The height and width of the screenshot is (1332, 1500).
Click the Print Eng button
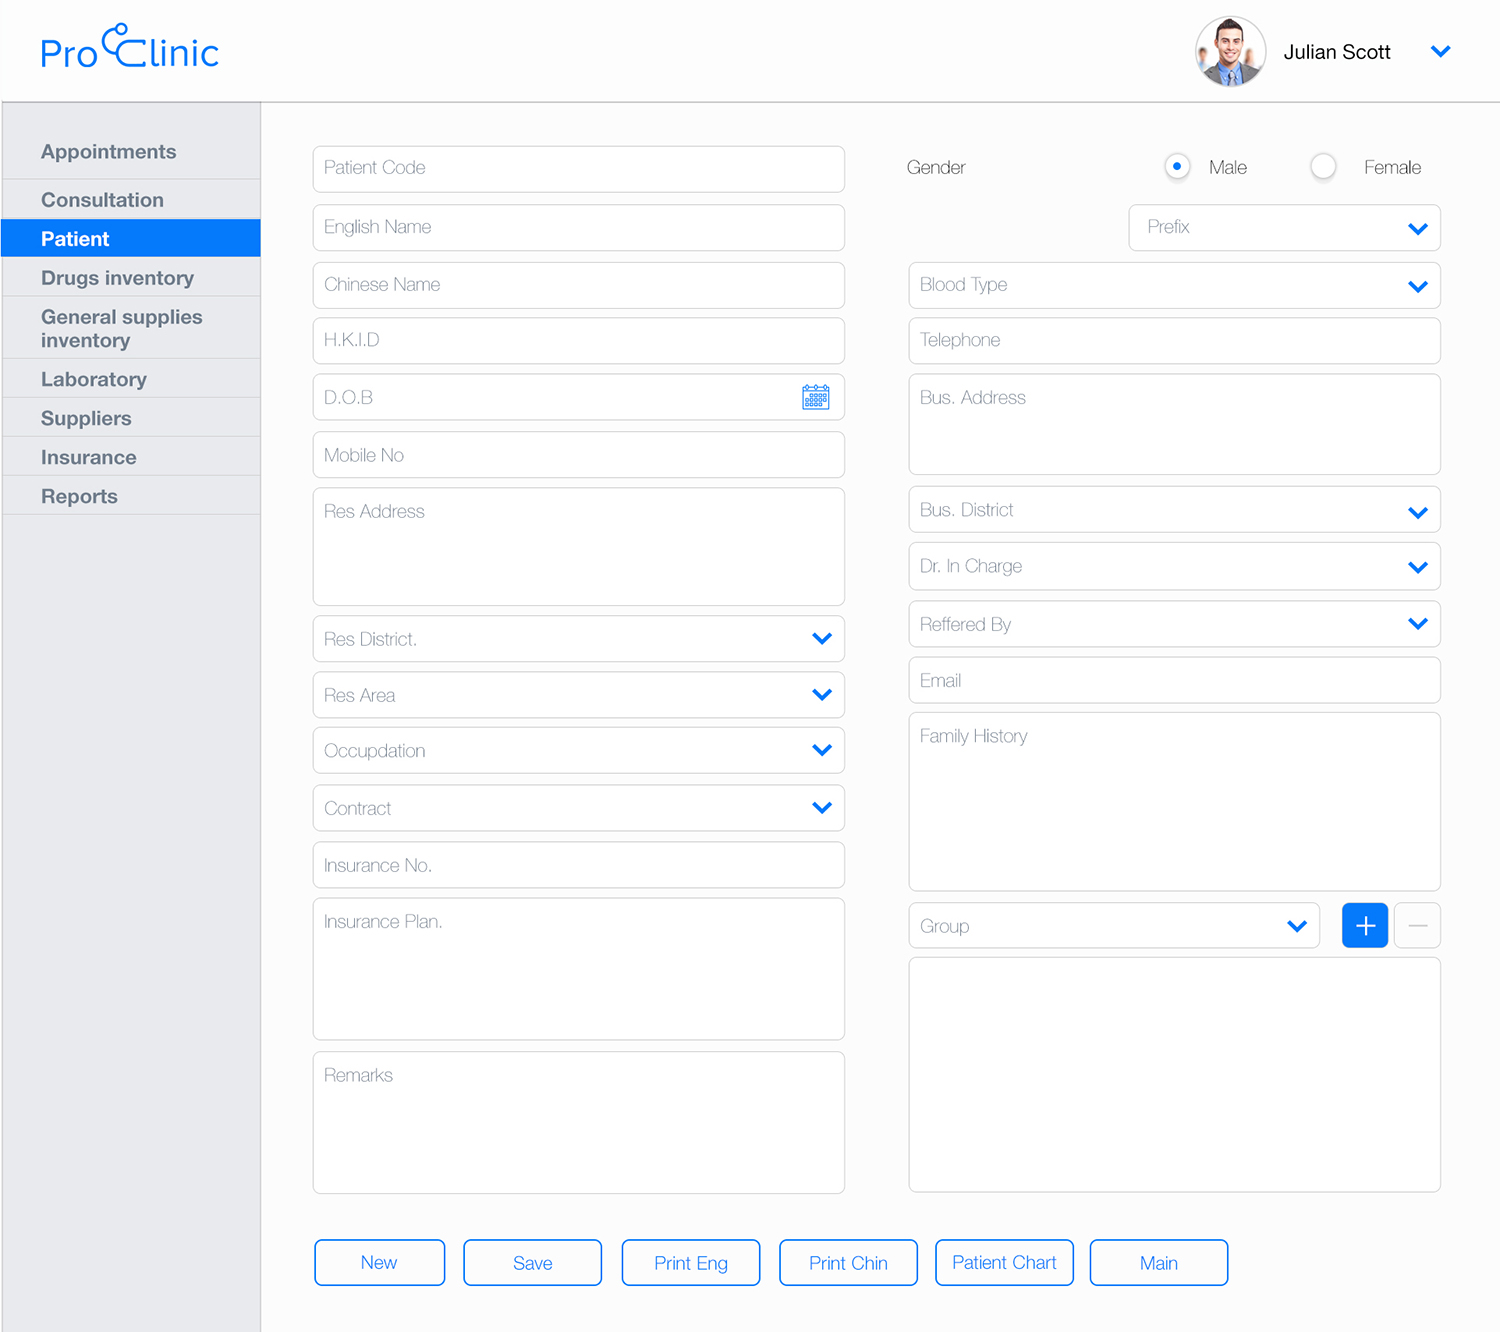pyautogui.click(x=690, y=1263)
